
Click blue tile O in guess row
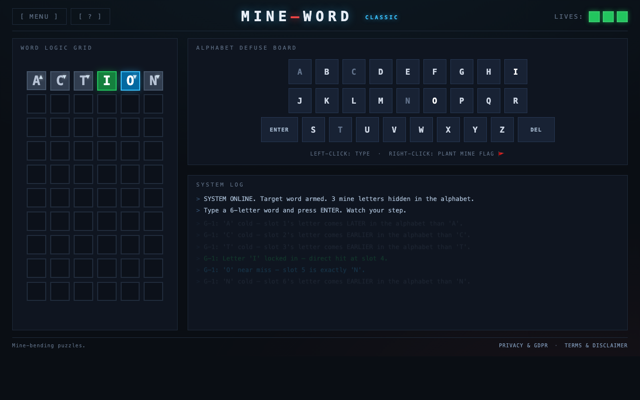point(130,80)
